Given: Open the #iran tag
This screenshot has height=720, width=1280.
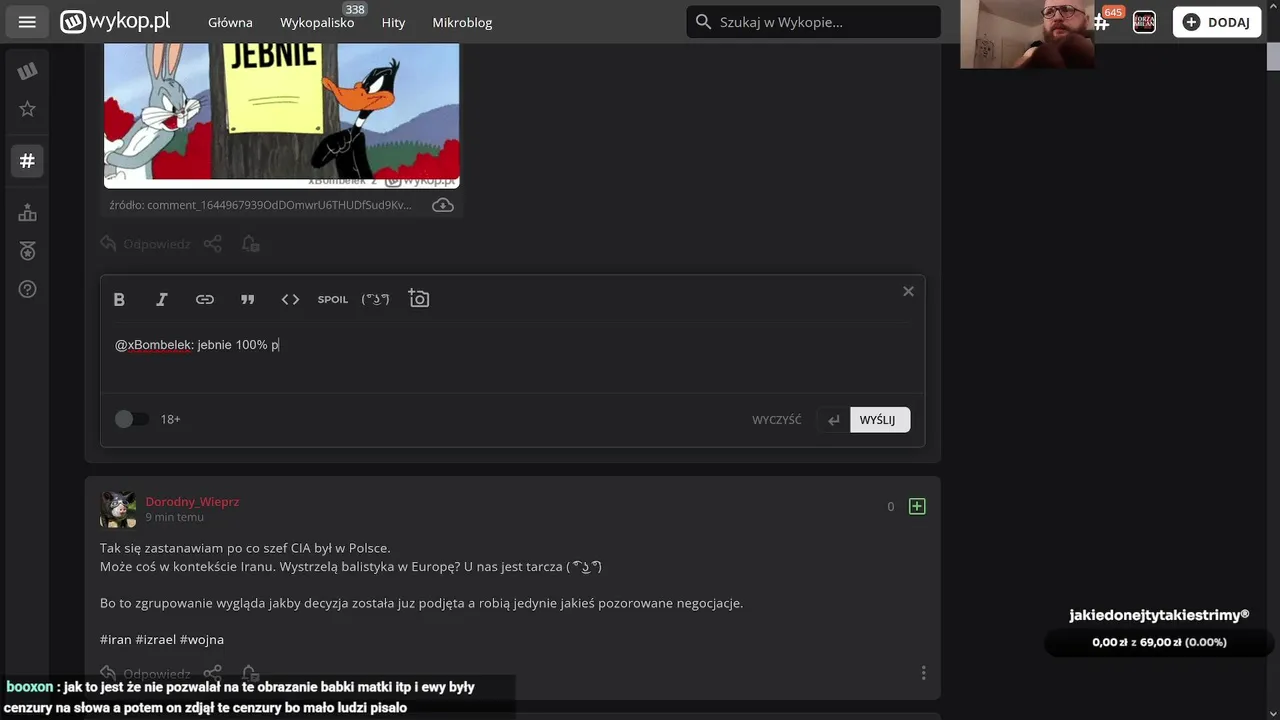Looking at the screenshot, I should pos(115,639).
